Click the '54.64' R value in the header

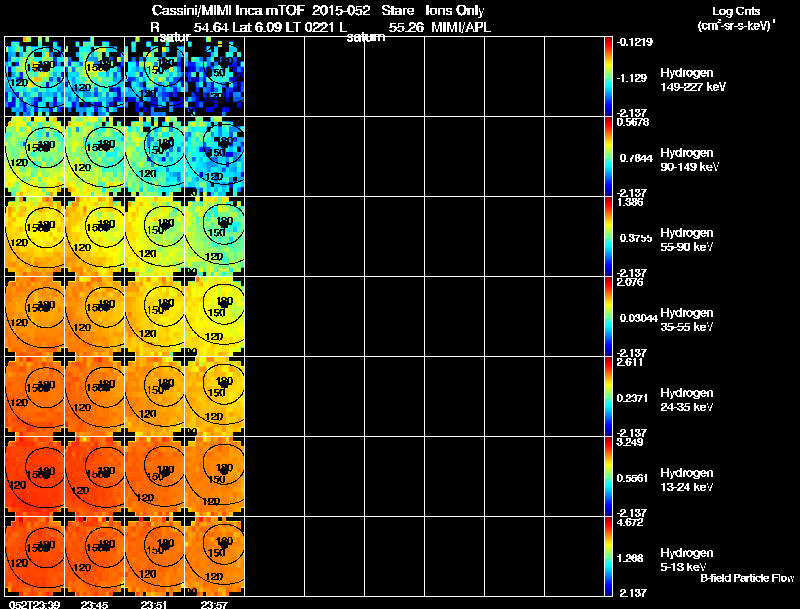click(x=210, y=27)
